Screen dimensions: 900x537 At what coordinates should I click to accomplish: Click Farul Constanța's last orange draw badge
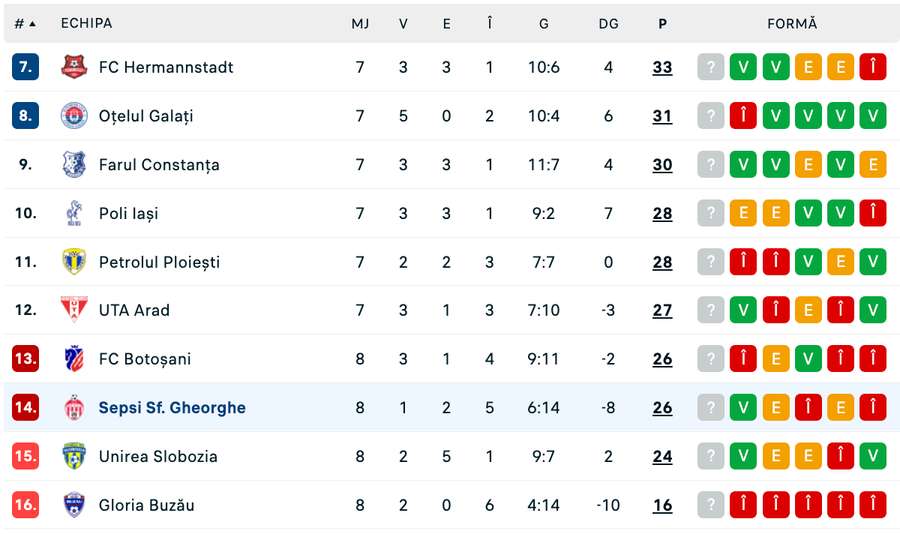pyautogui.click(x=873, y=164)
